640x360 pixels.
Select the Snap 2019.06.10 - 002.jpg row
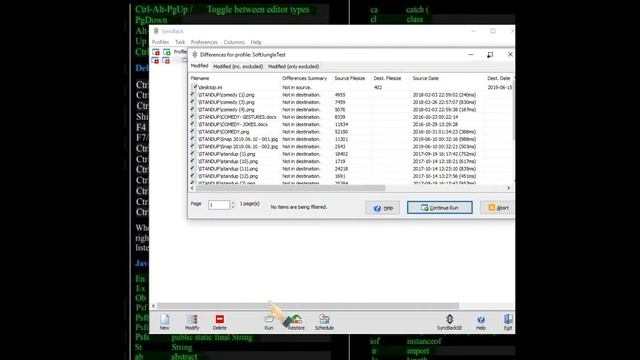[x=350, y=146]
